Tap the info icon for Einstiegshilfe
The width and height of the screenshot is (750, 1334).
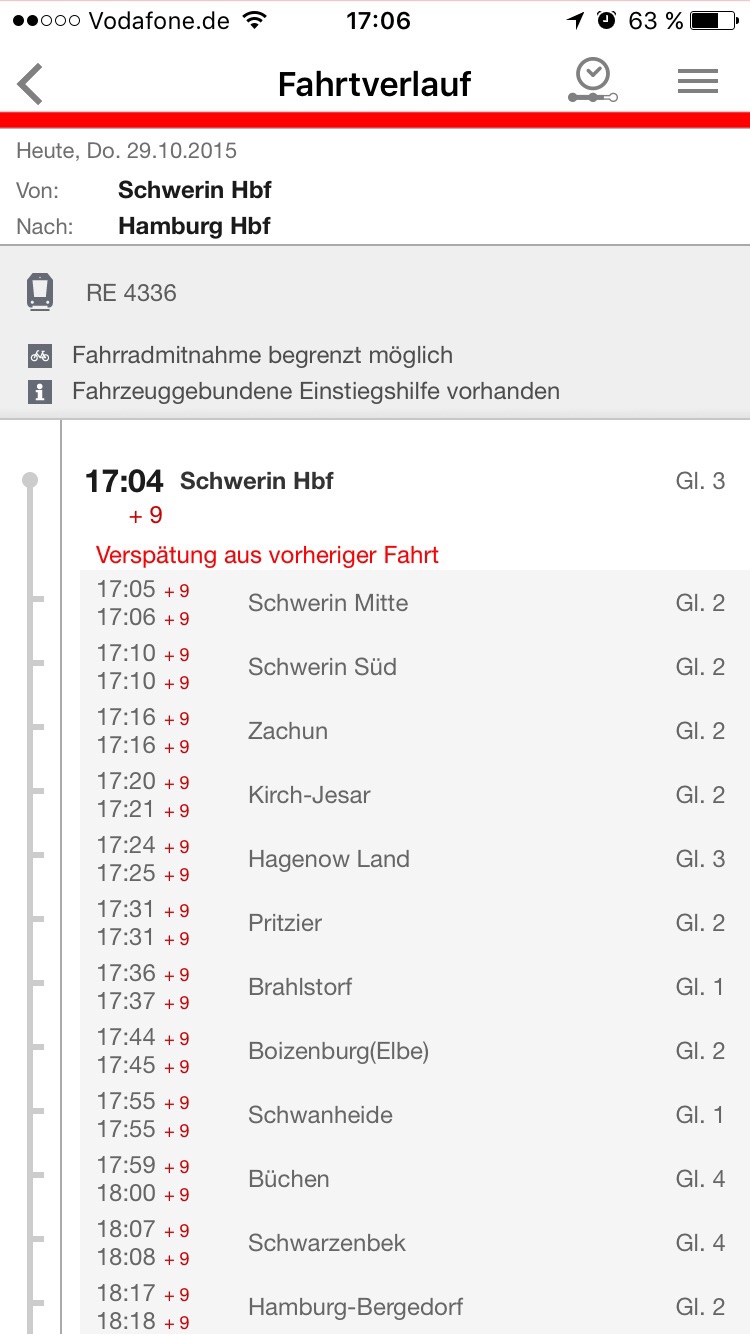(39, 391)
